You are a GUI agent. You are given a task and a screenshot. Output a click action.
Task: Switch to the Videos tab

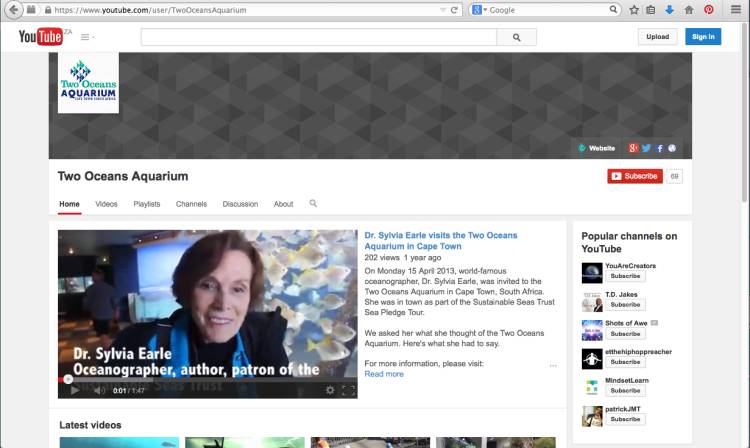click(x=106, y=204)
